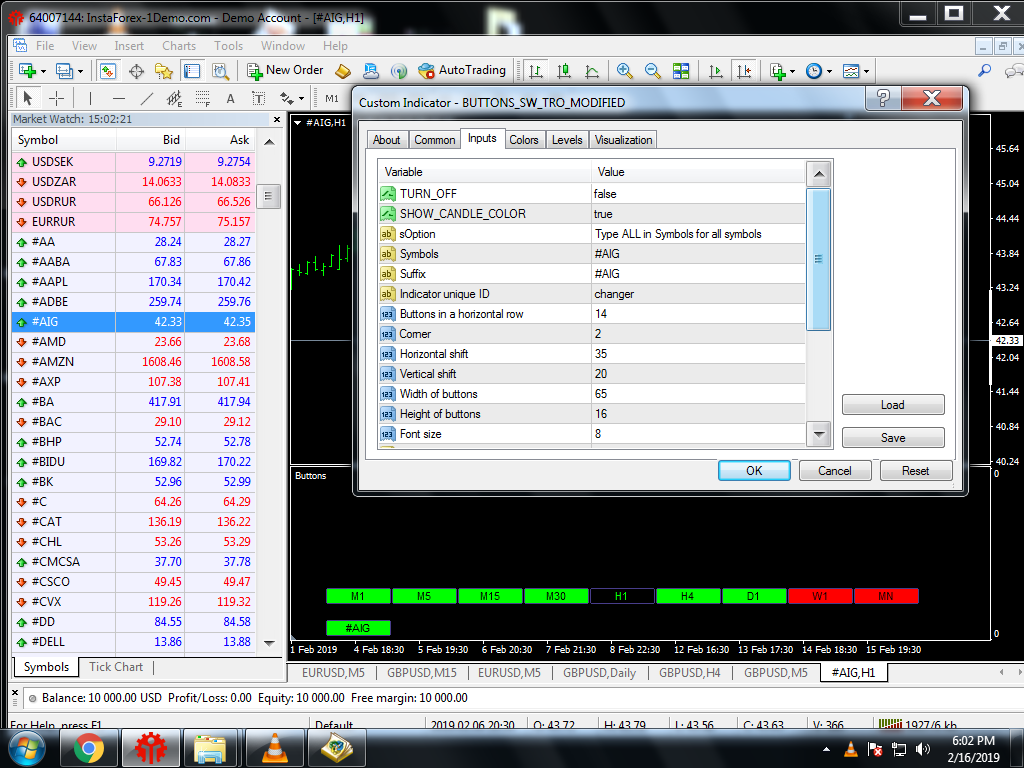
Task: Switch to the Colors tab
Action: (x=524, y=140)
